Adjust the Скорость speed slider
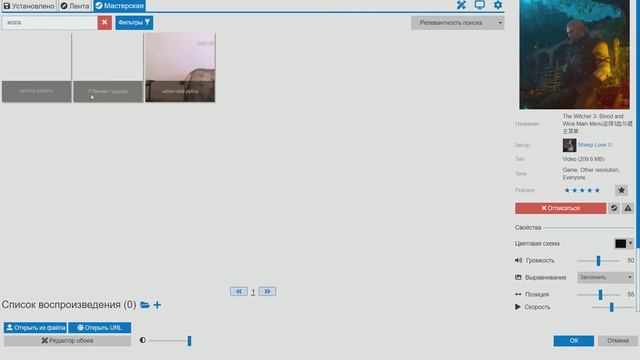 (x=612, y=307)
